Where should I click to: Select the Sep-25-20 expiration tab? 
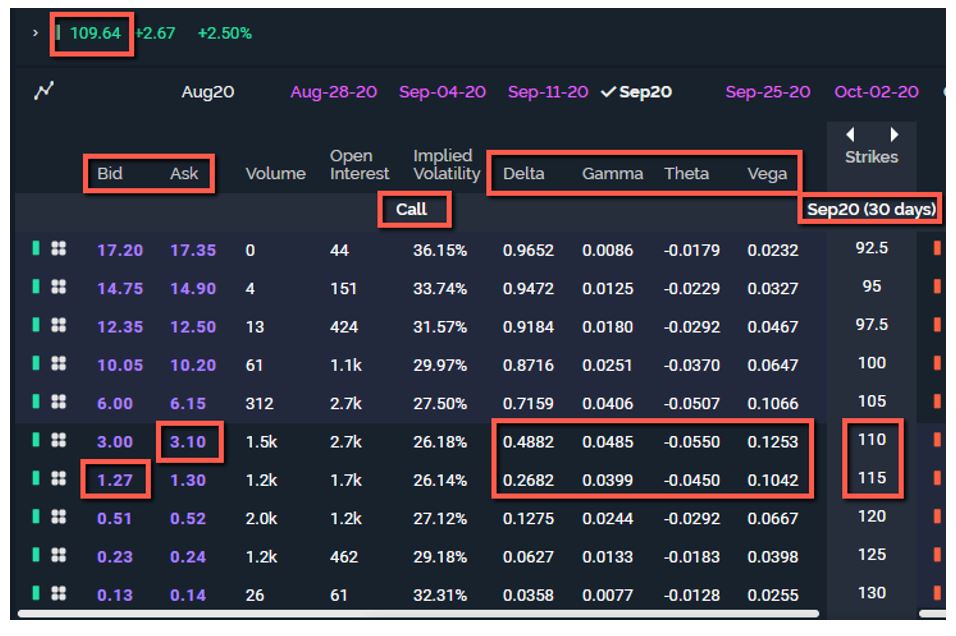click(768, 92)
